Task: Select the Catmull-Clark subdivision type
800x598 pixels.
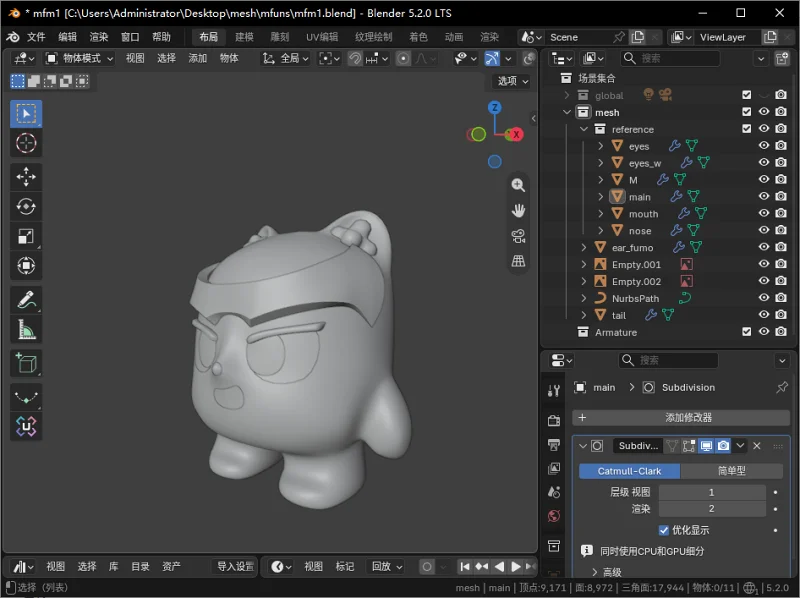Action: point(629,471)
